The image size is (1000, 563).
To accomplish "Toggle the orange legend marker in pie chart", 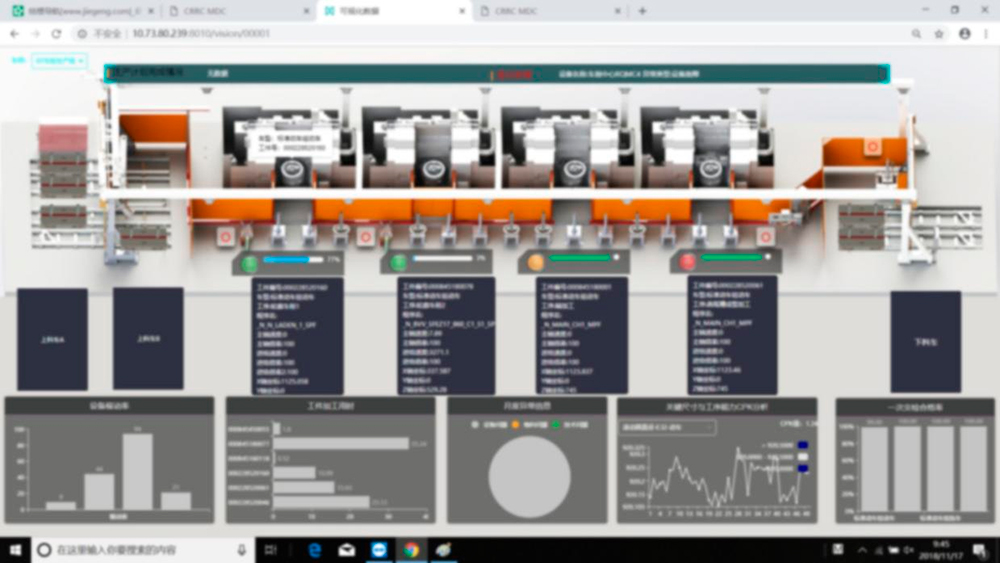I will click(x=513, y=424).
